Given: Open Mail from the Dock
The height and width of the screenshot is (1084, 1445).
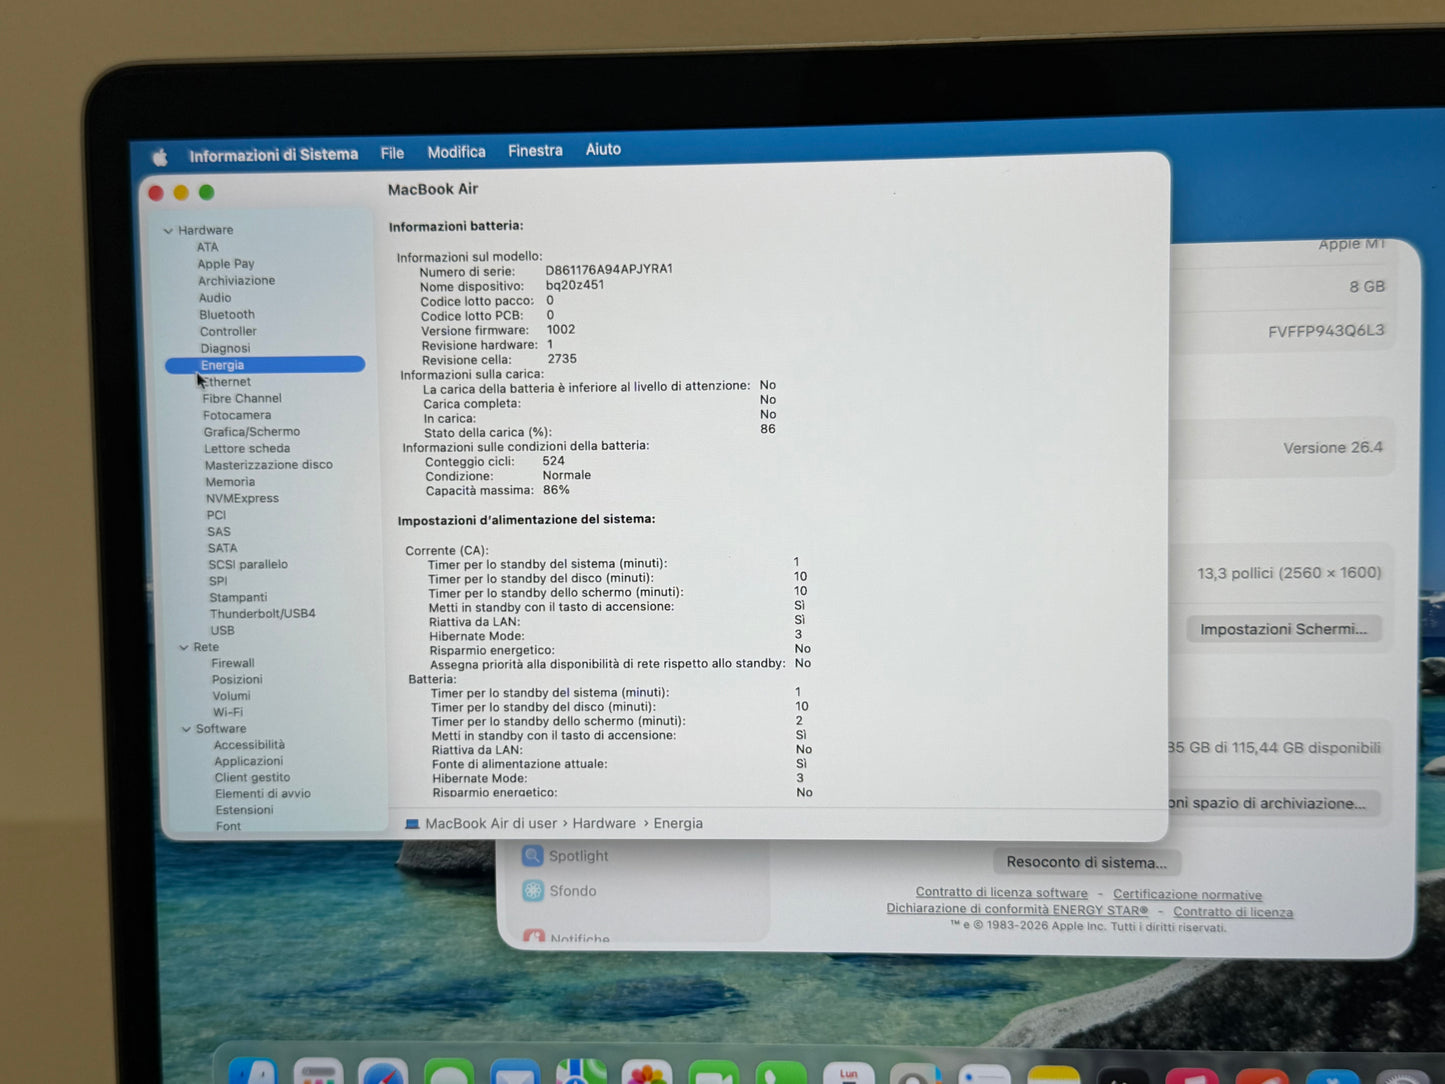Looking at the screenshot, I should 515,1072.
